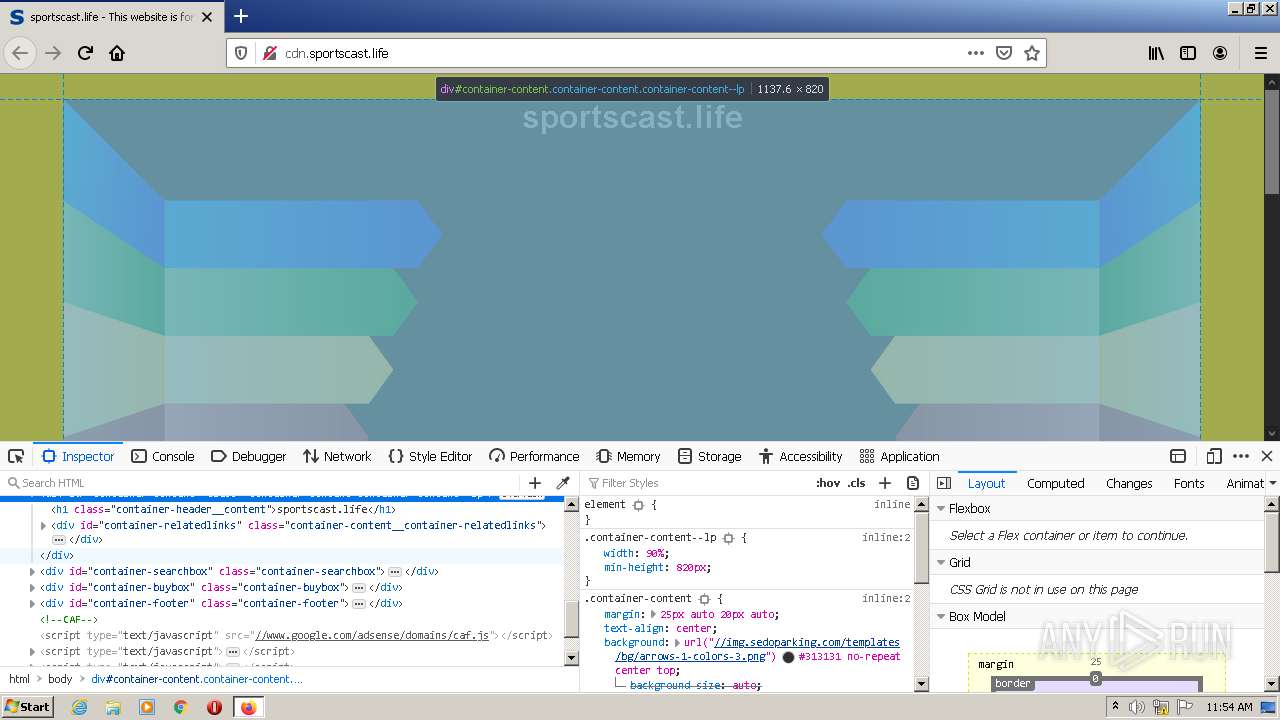Toggle the three-pane inspector sidebar
1280x720 pixels.
944,483
